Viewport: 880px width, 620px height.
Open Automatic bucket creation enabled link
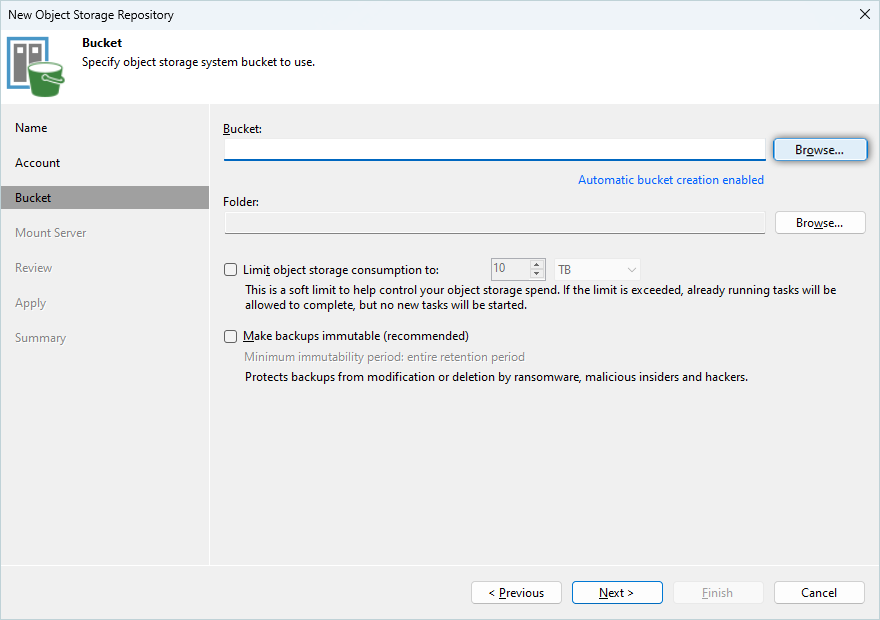(670, 180)
